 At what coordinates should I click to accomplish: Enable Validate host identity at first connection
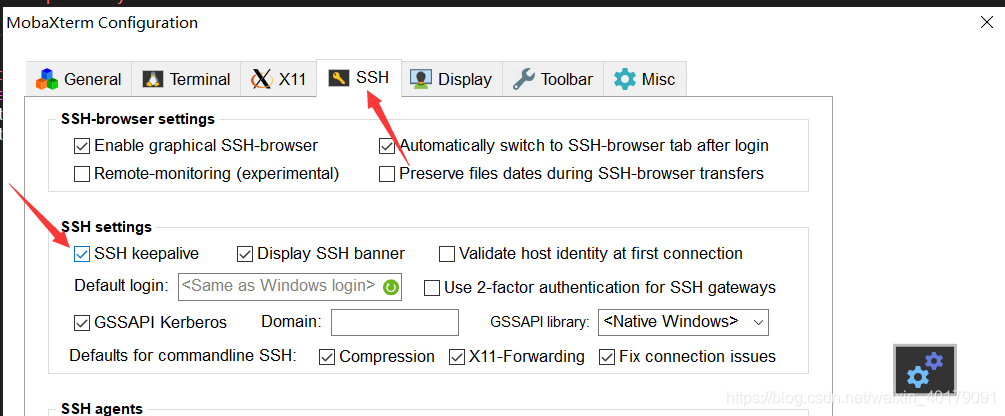tap(447, 254)
